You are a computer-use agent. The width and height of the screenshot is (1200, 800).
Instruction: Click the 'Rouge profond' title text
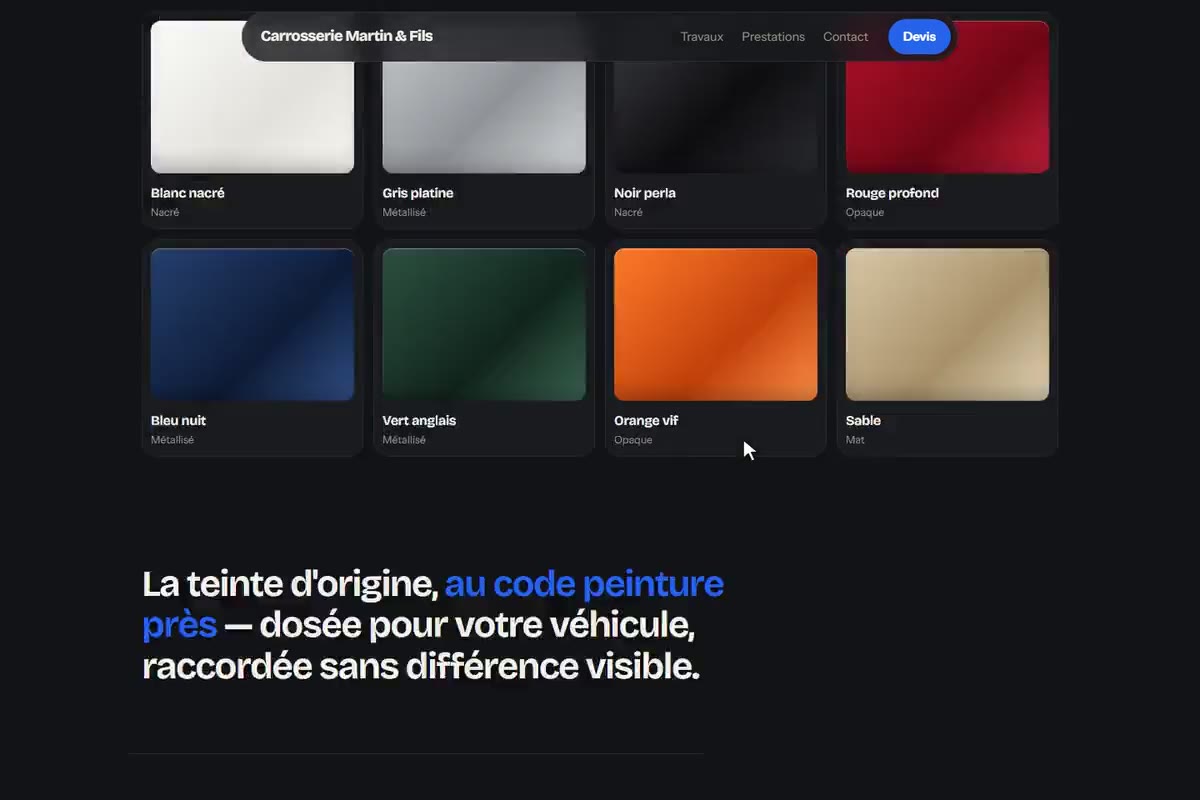pyautogui.click(x=892, y=193)
